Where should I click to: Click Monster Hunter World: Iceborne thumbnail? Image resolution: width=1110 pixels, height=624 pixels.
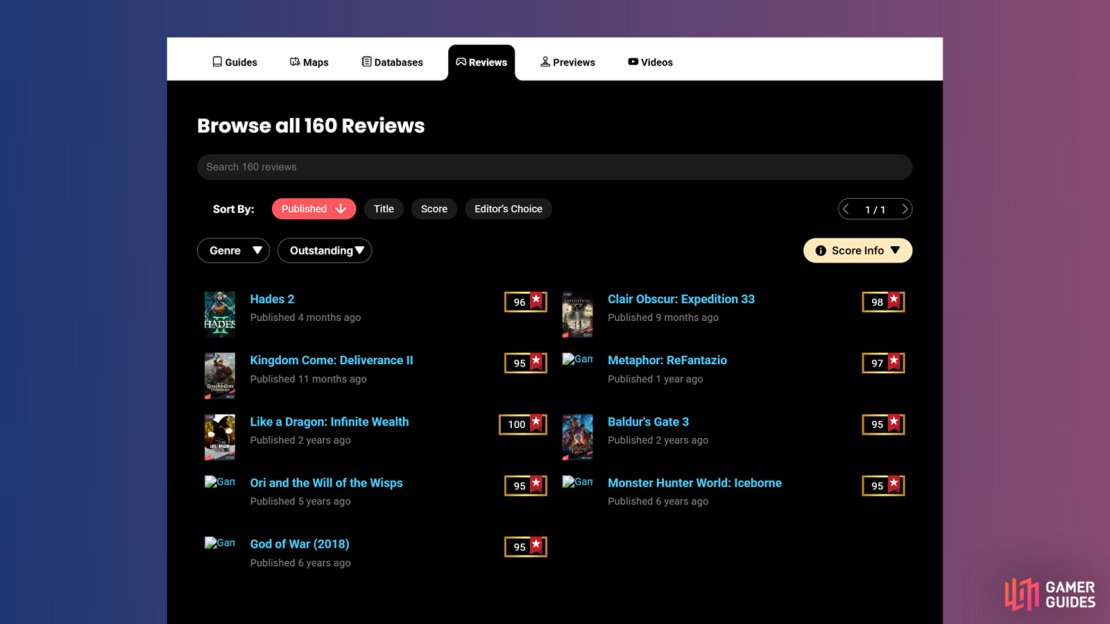coord(577,482)
